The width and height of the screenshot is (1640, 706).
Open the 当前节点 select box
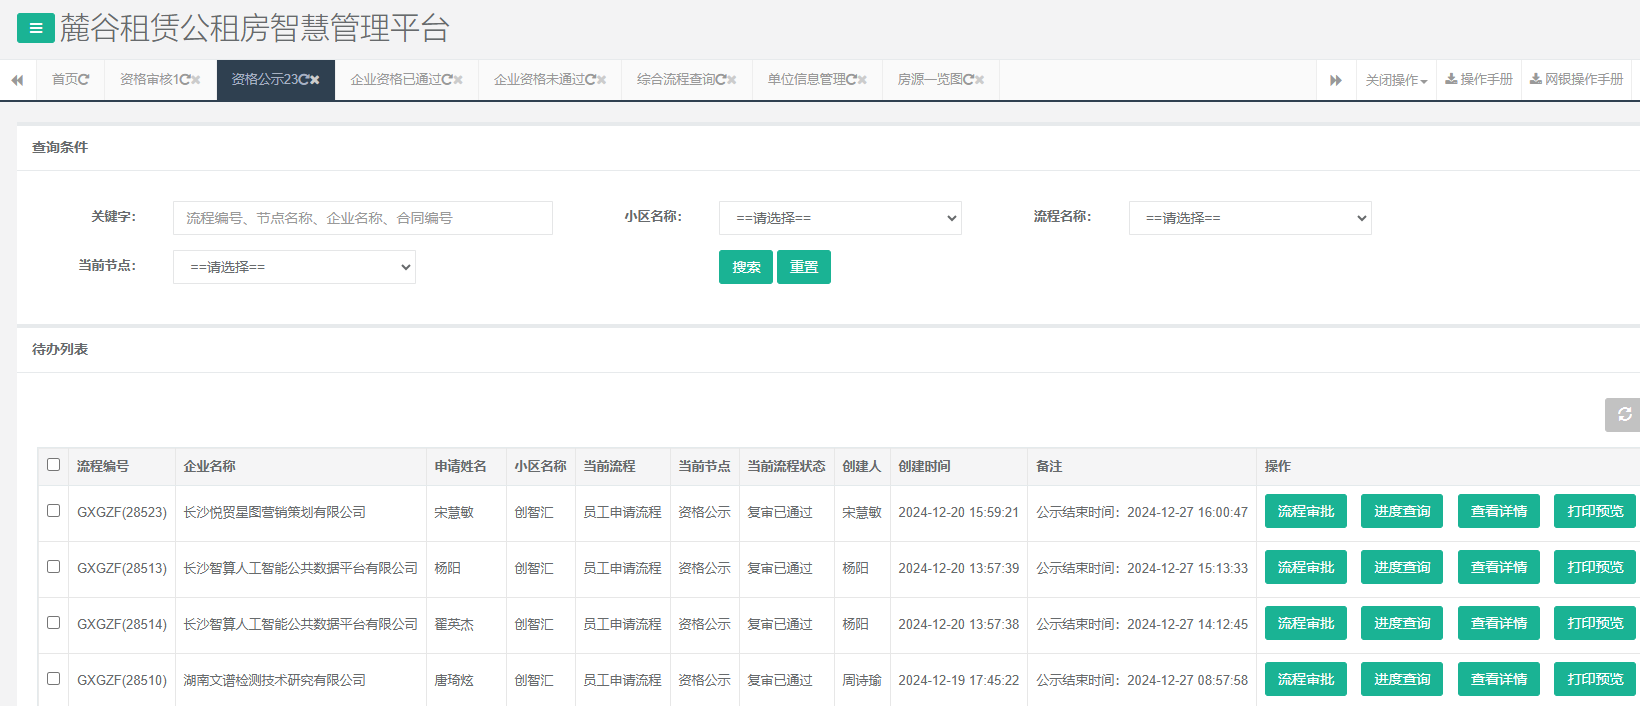tap(294, 267)
